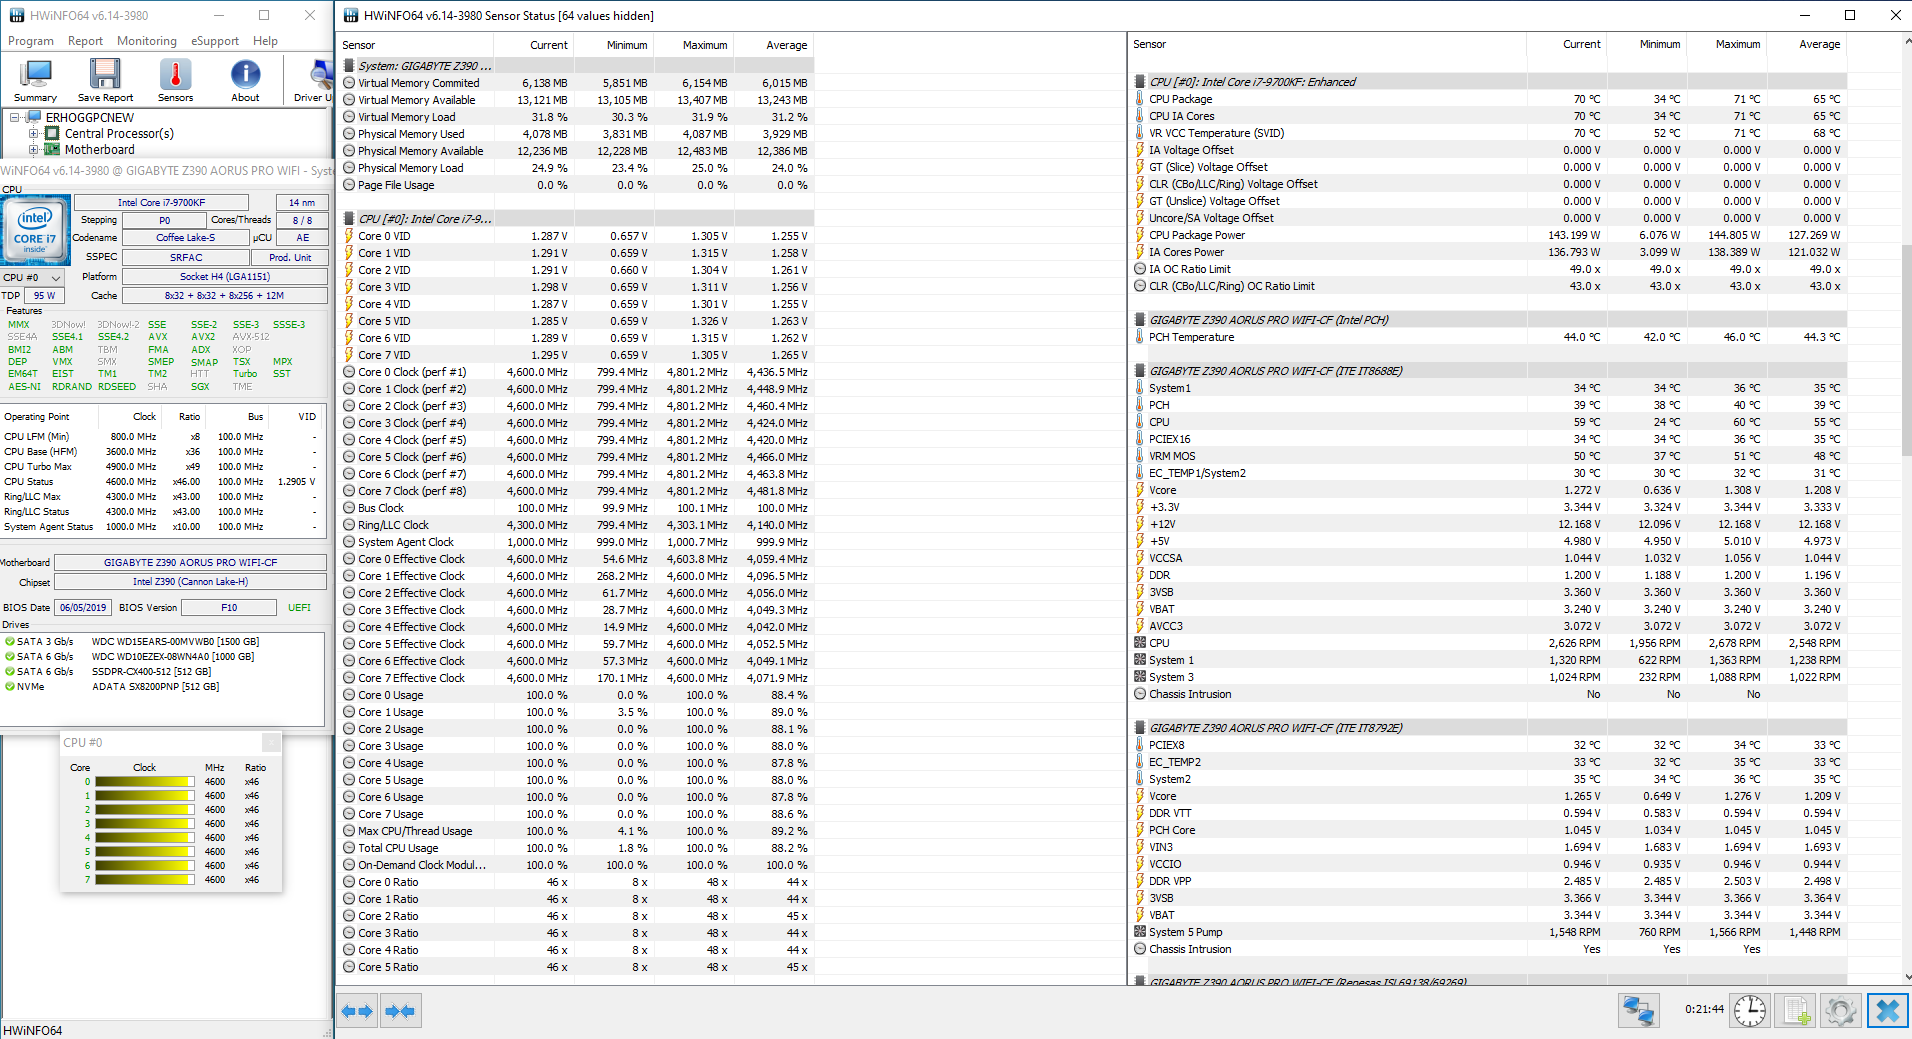Click the icon beside Virtual Memory Commited

pyautogui.click(x=349, y=83)
